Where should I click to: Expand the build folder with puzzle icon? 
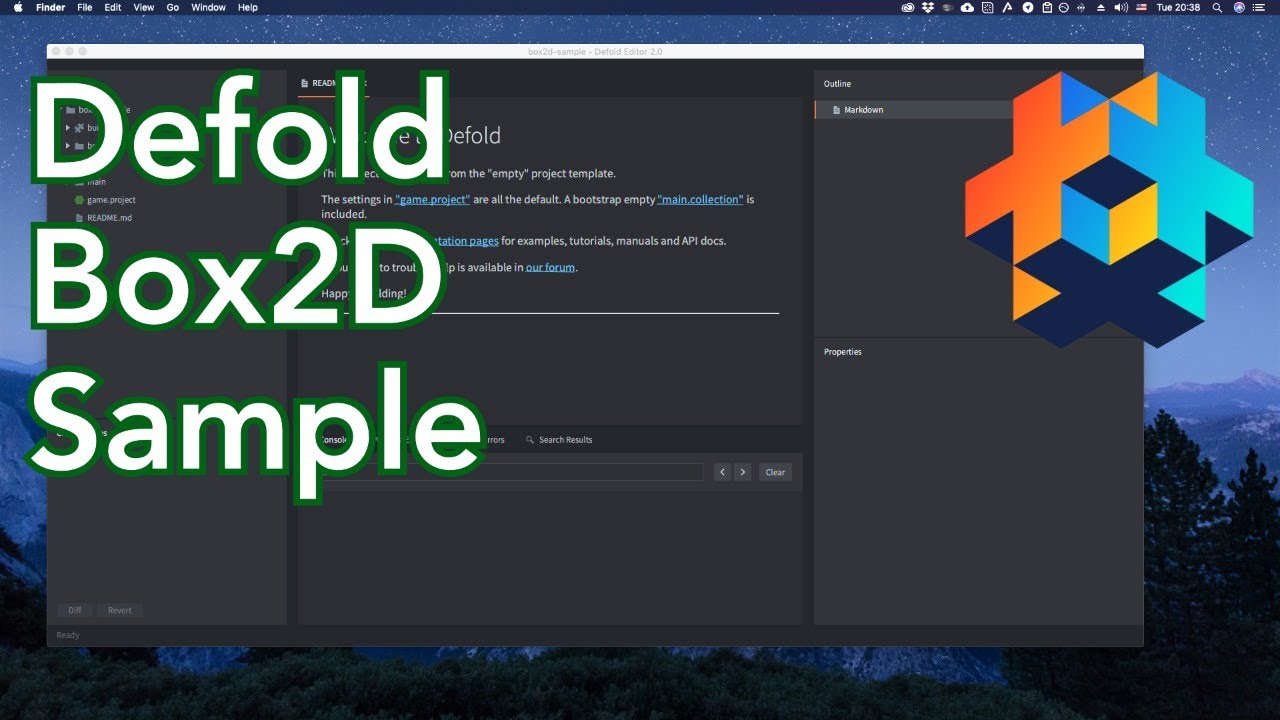click(x=68, y=128)
